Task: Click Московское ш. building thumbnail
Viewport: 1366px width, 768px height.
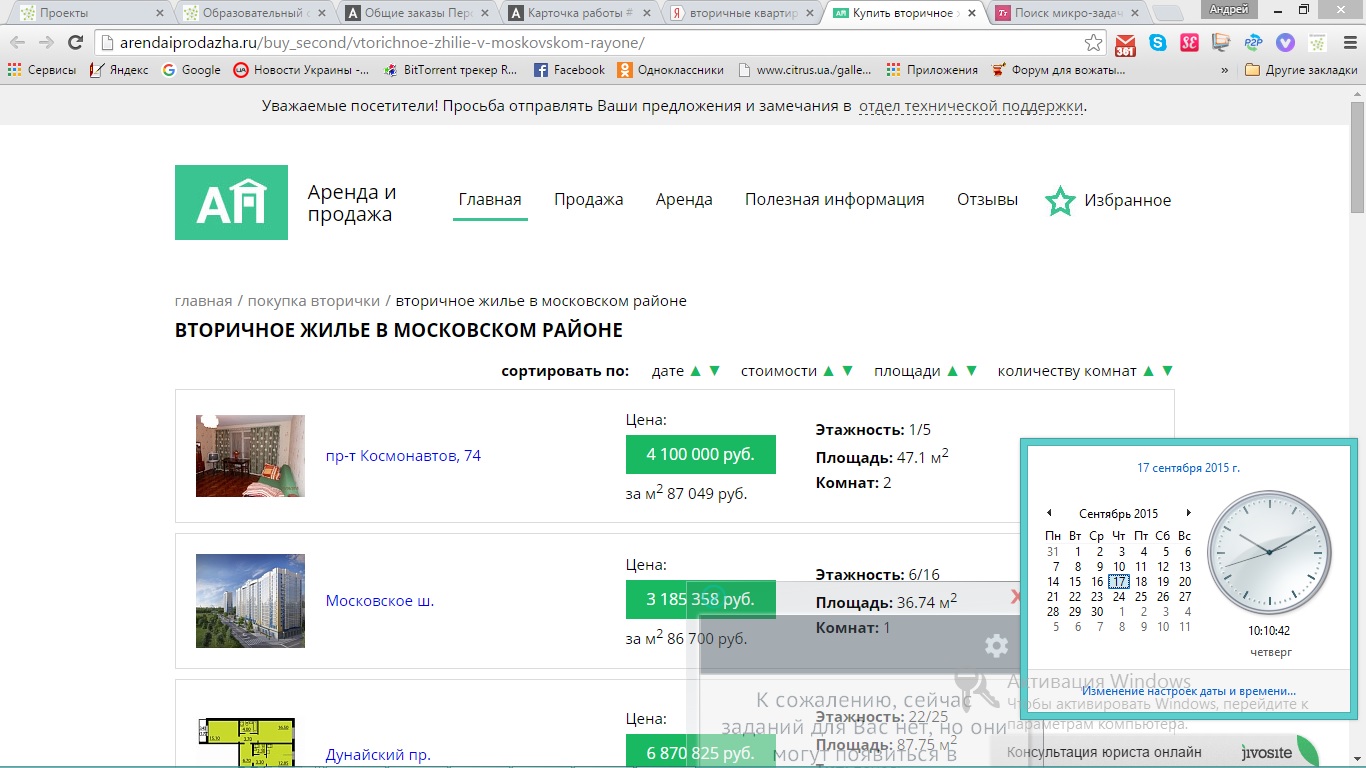Action: [x=250, y=601]
